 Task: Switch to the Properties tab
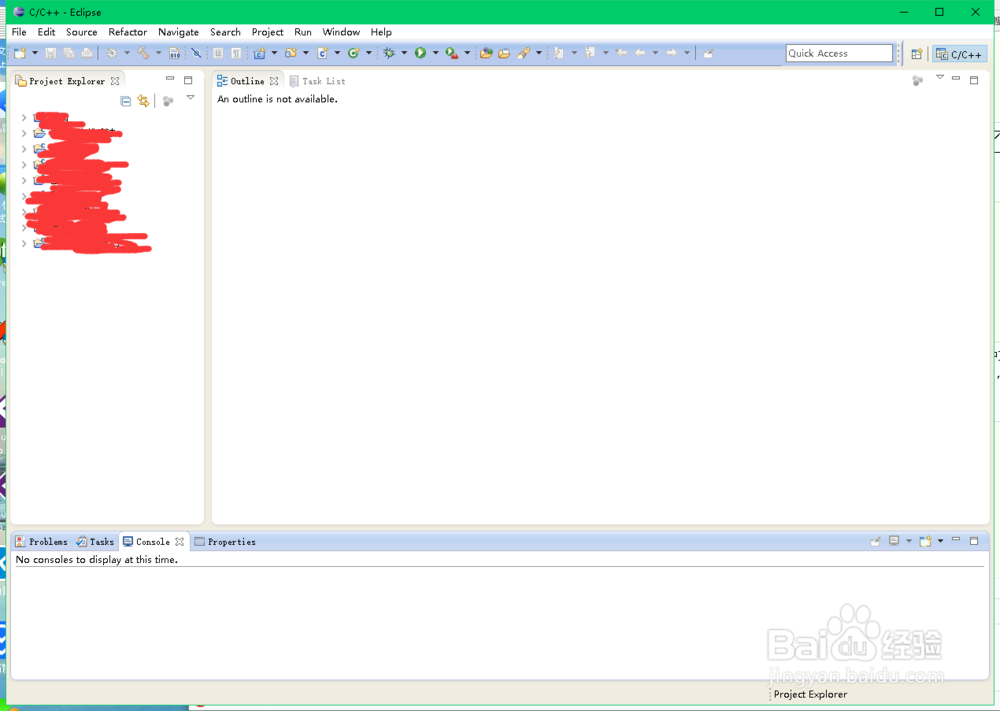point(225,541)
